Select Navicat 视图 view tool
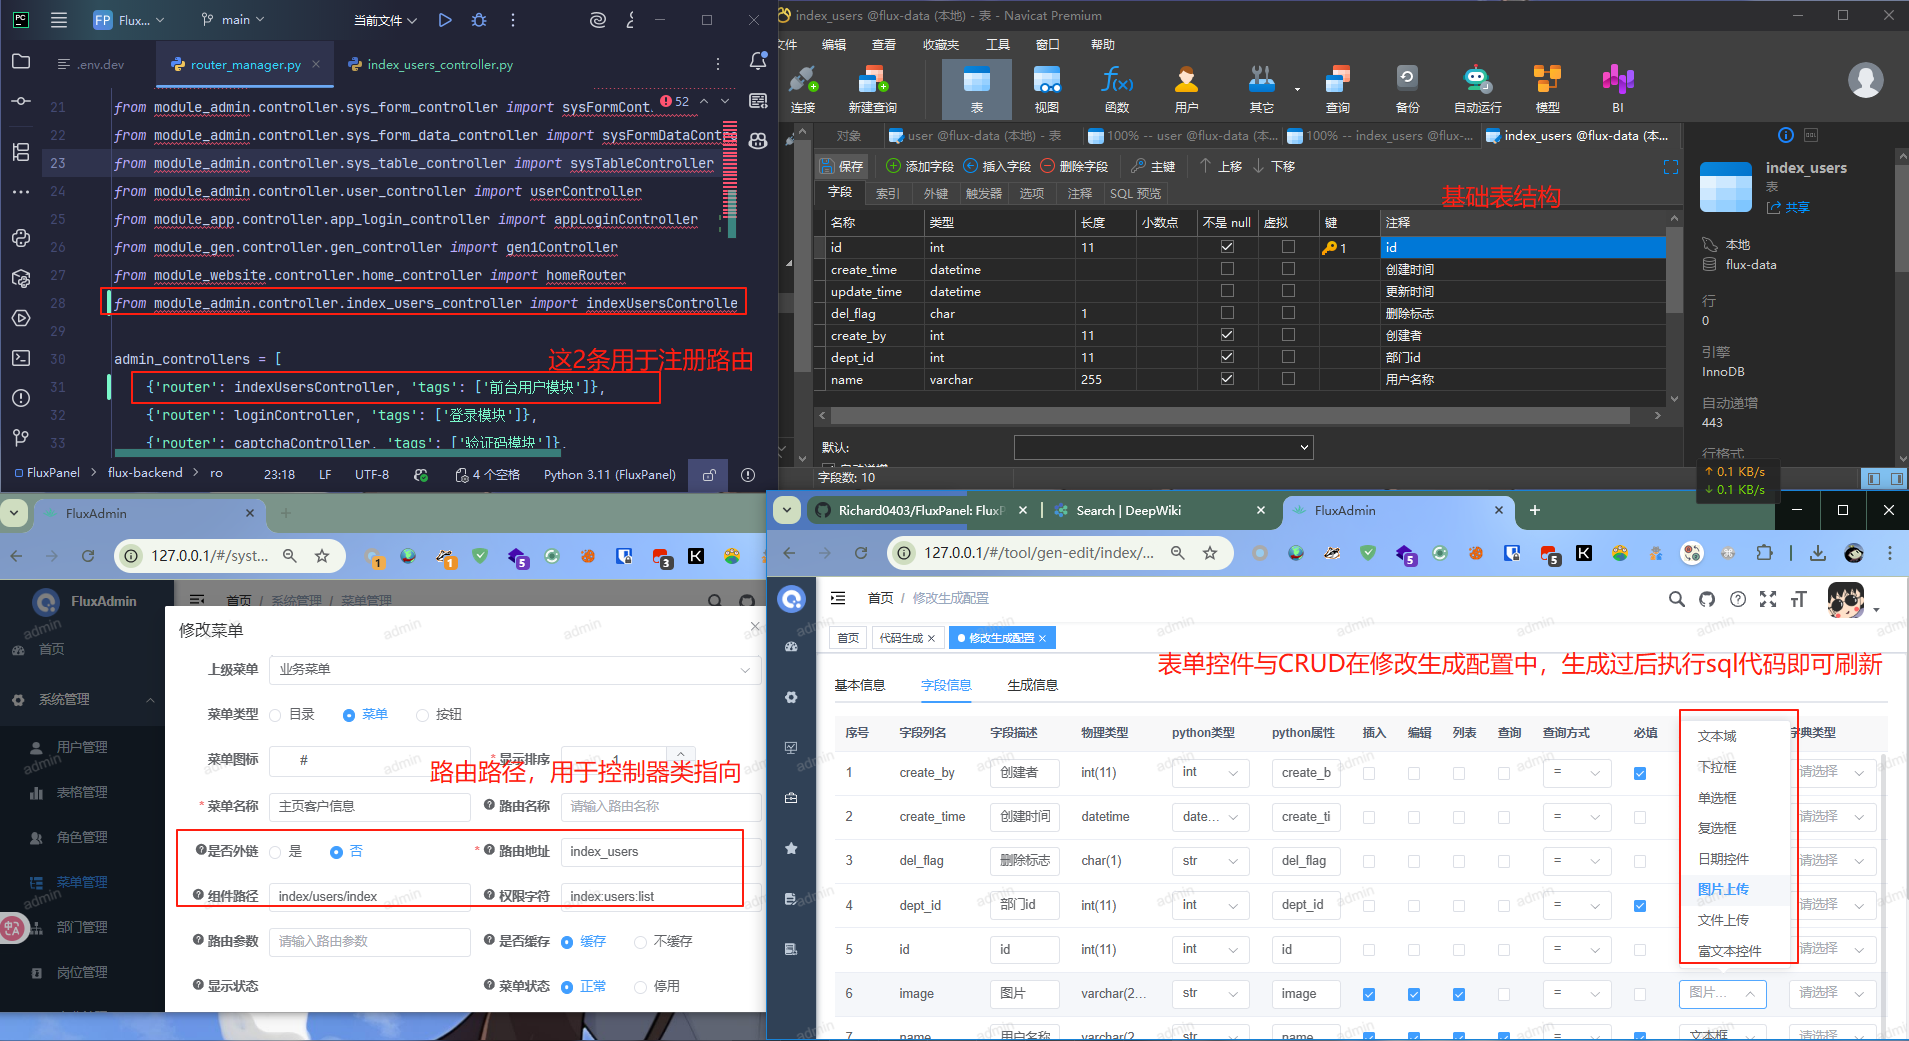 (x=1047, y=89)
